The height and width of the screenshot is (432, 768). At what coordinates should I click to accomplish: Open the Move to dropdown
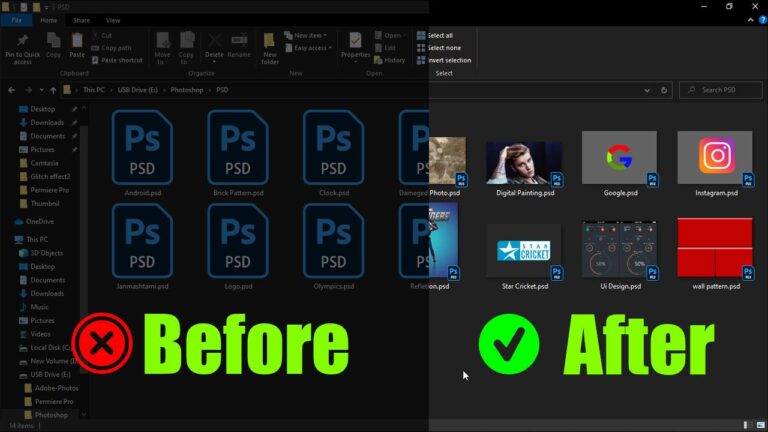(x=162, y=48)
